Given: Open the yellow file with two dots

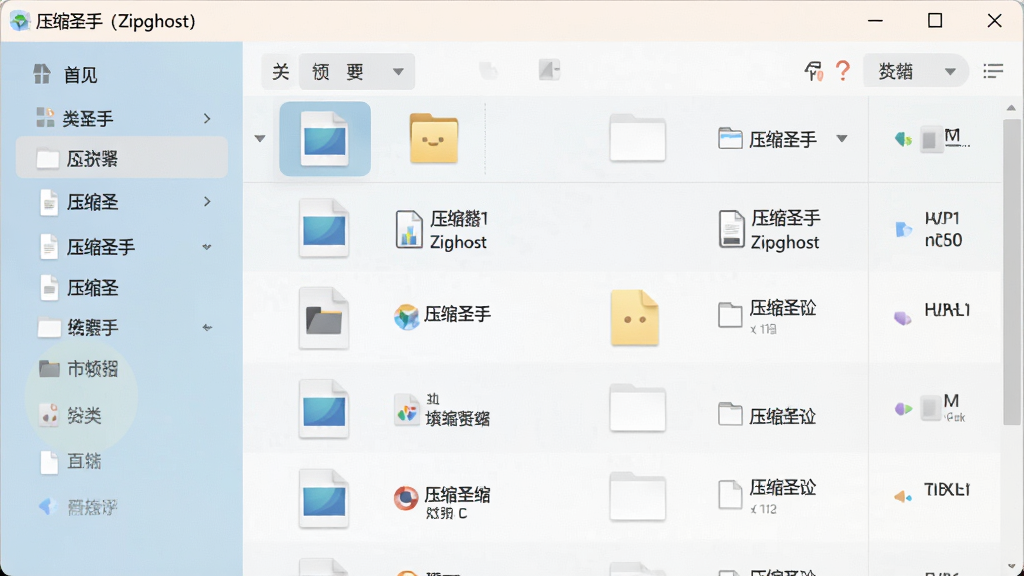Looking at the screenshot, I should pos(635,318).
